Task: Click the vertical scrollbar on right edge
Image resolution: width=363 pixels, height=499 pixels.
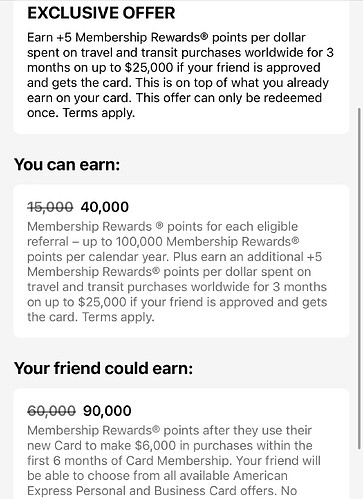Action: point(359,278)
